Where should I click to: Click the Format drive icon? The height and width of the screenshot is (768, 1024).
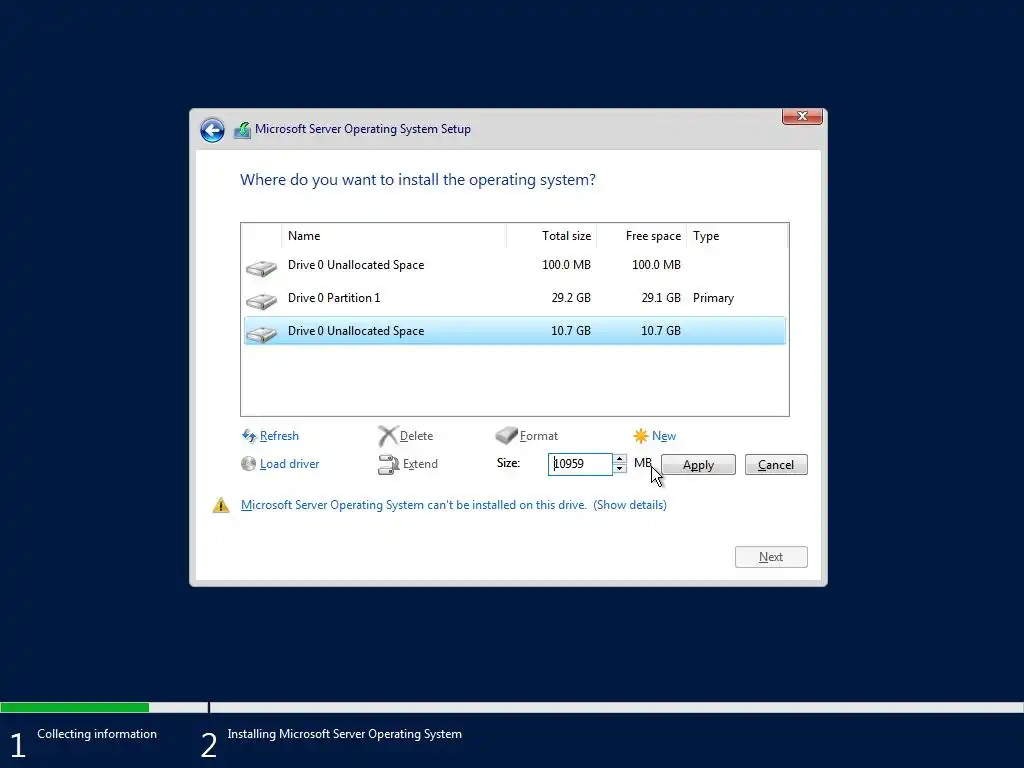click(x=506, y=436)
